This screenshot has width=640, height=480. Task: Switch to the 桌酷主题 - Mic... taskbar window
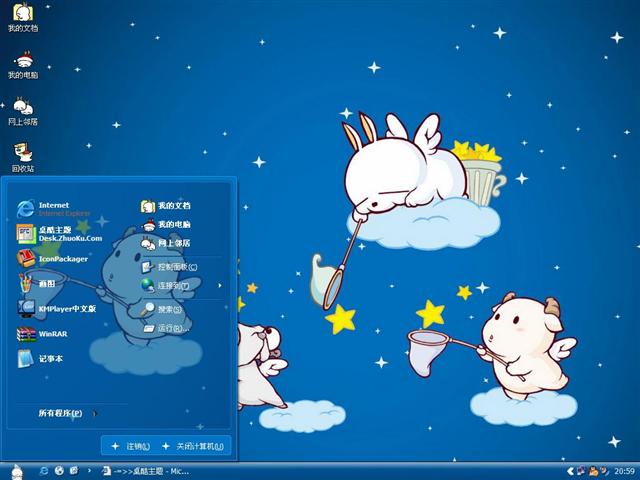coord(145,471)
